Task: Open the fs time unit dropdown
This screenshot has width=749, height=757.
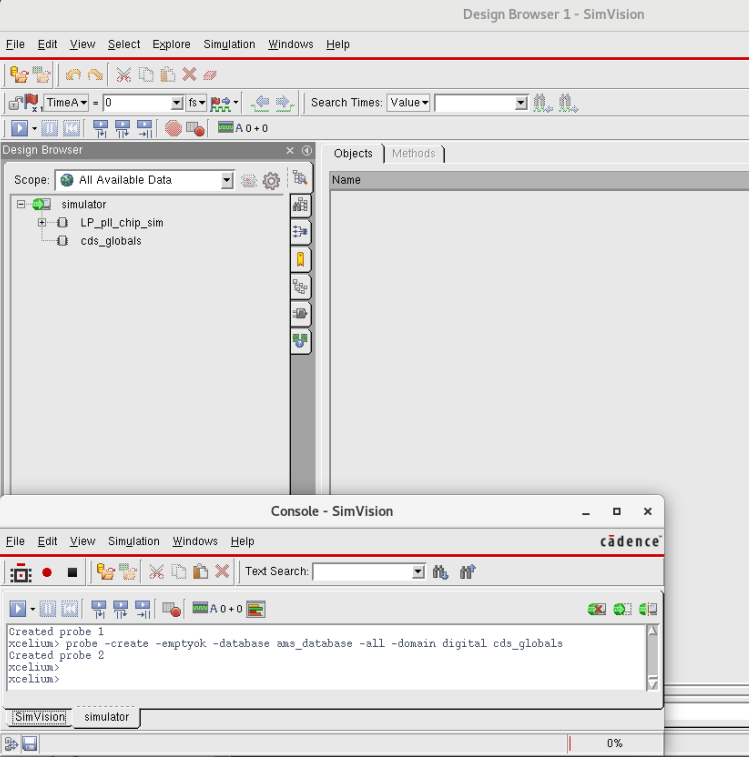Action: tap(197, 103)
